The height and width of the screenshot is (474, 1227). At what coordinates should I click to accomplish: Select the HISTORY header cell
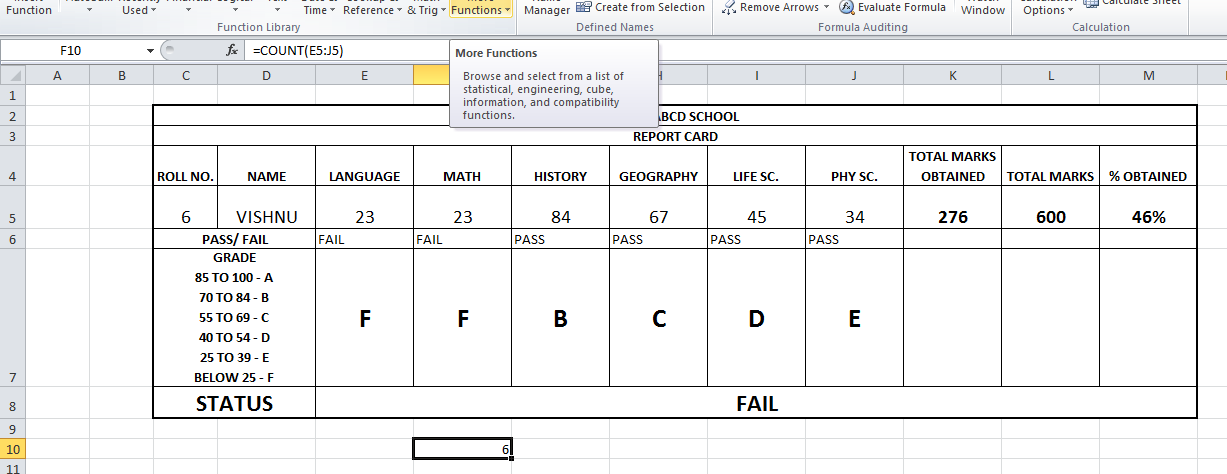pyautogui.click(x=560, y=166)
